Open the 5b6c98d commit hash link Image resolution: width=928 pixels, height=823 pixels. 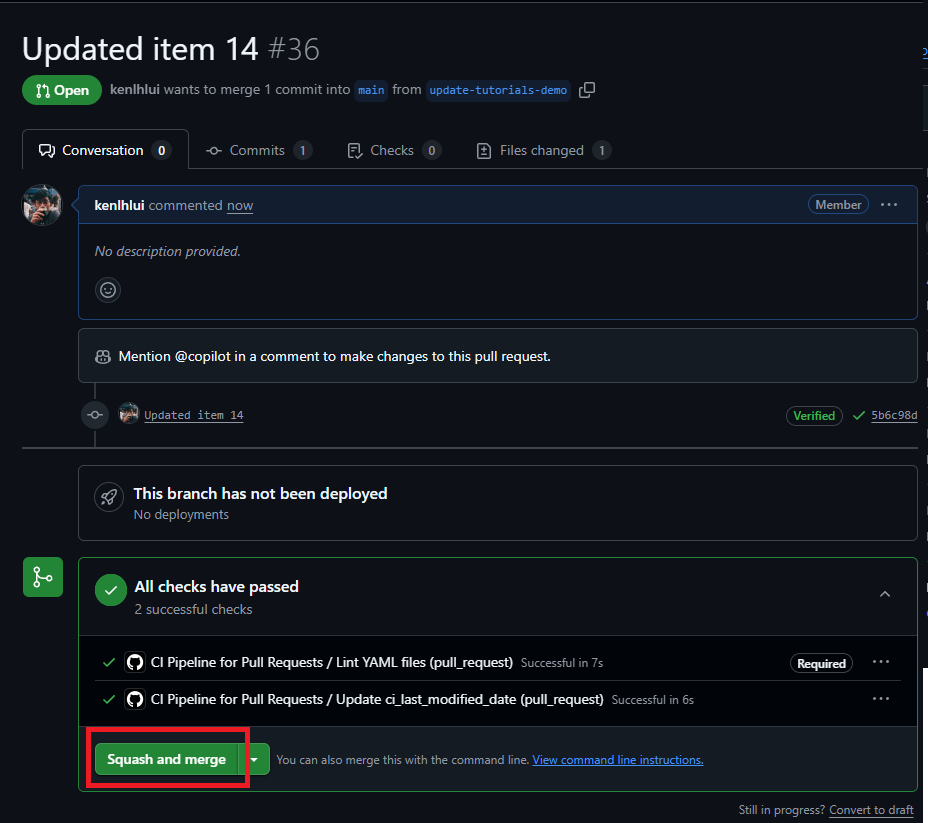click(x=894, y=415)
